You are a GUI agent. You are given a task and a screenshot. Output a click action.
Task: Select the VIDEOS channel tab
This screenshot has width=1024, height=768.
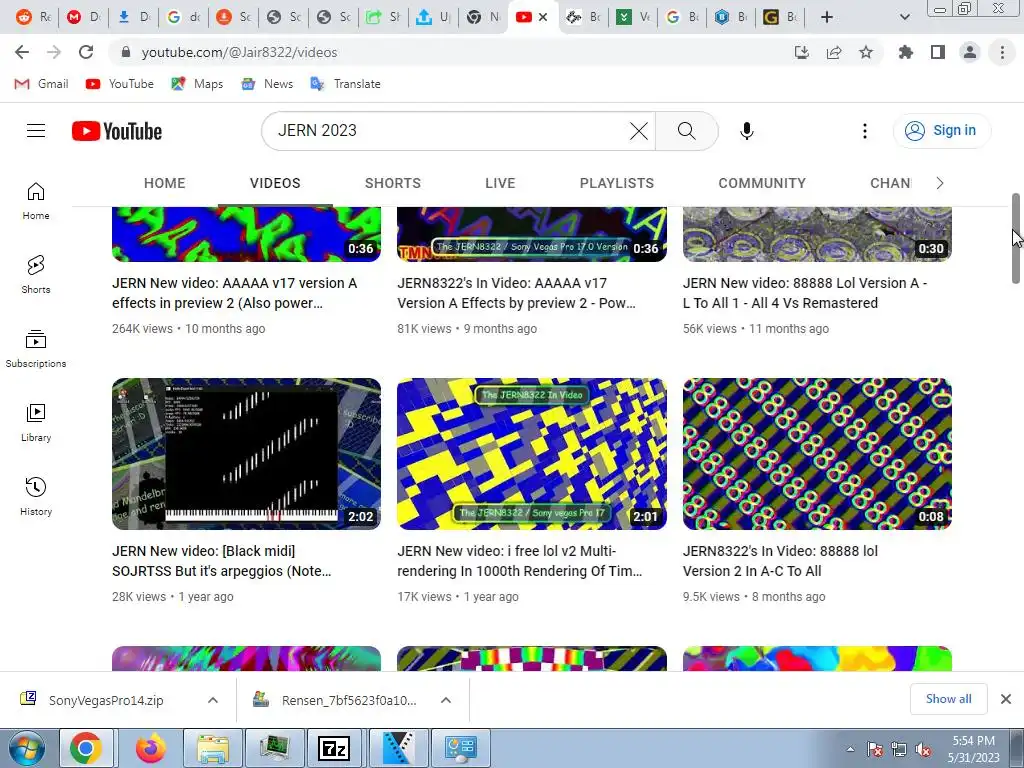coord(275,184)
